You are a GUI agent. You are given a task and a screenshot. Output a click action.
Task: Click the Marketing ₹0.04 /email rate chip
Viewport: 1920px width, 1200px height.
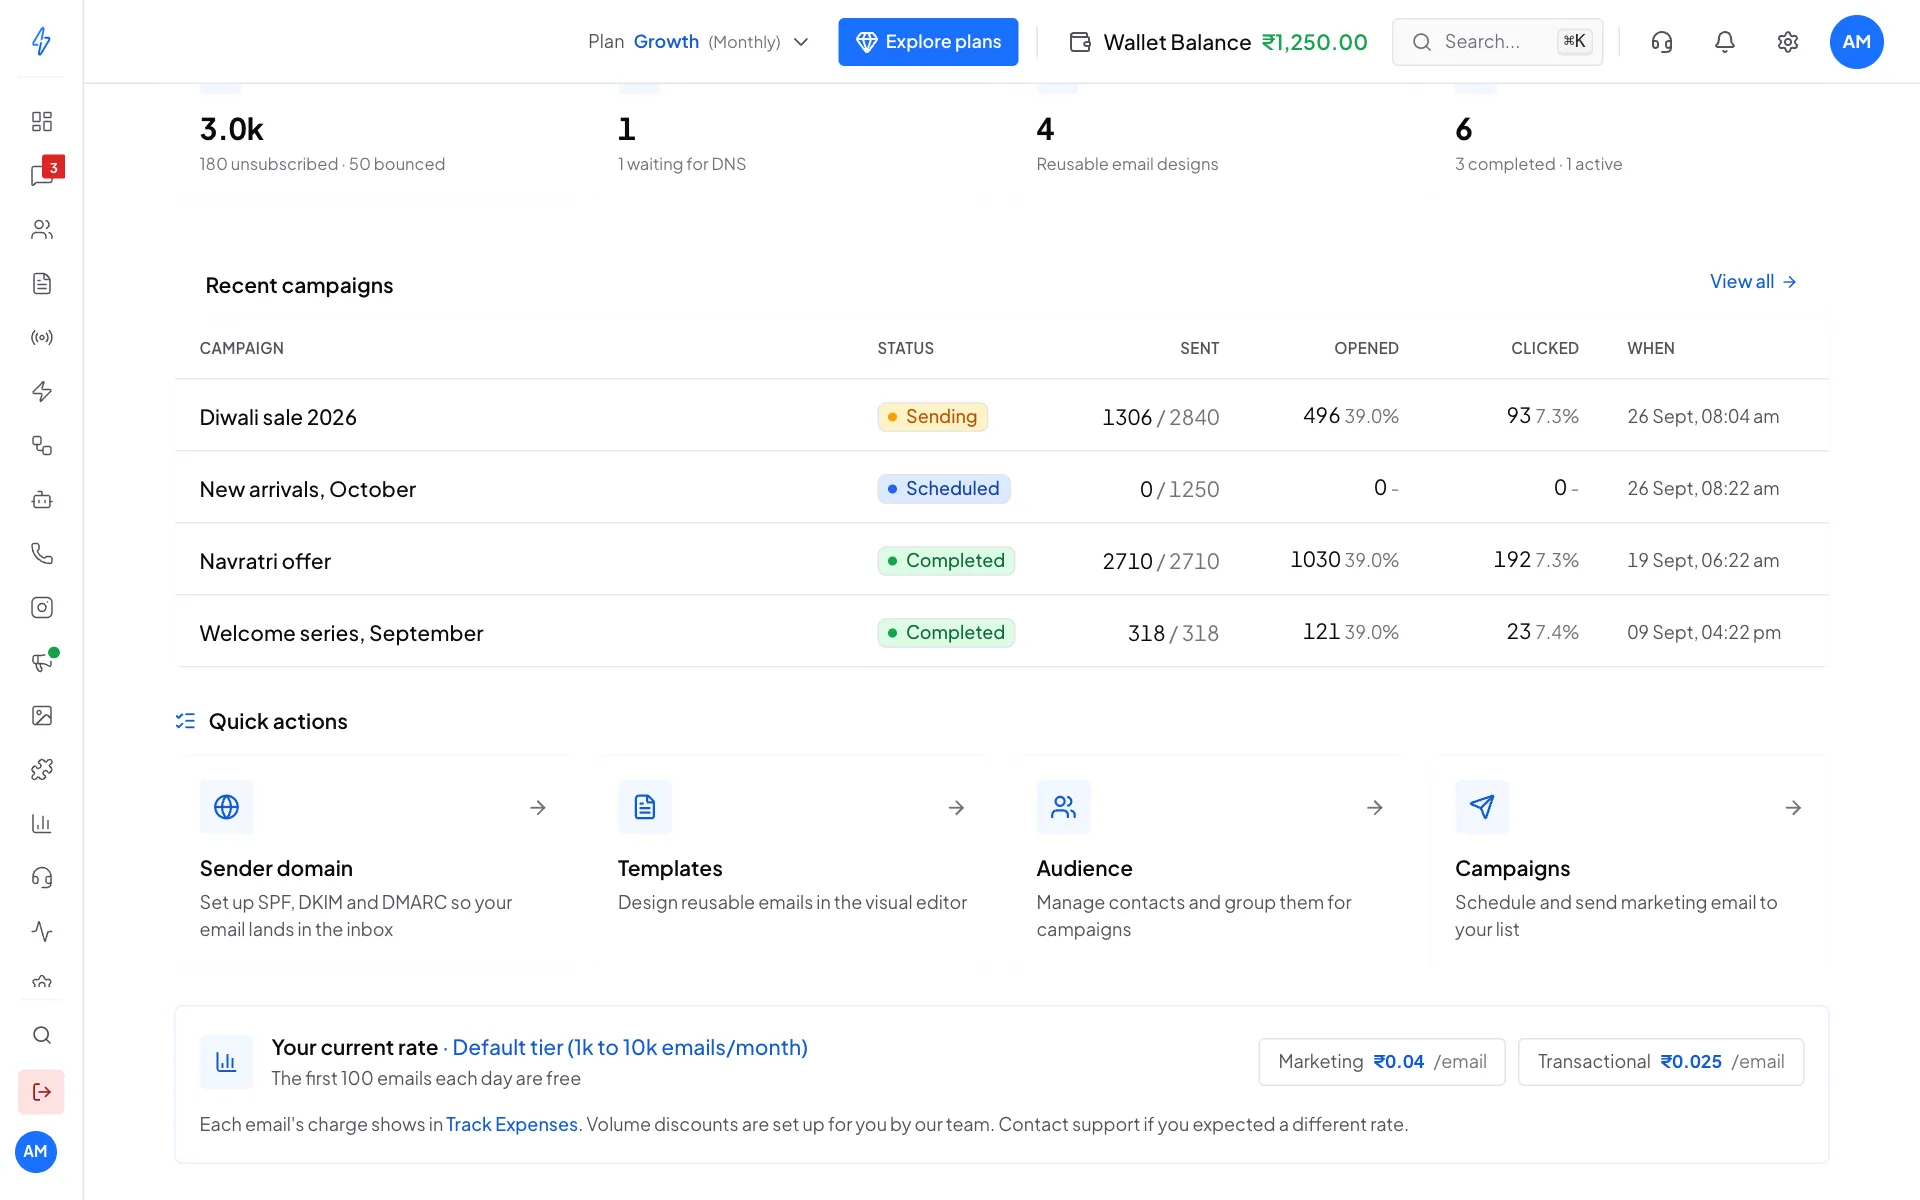[1382, 1062]
